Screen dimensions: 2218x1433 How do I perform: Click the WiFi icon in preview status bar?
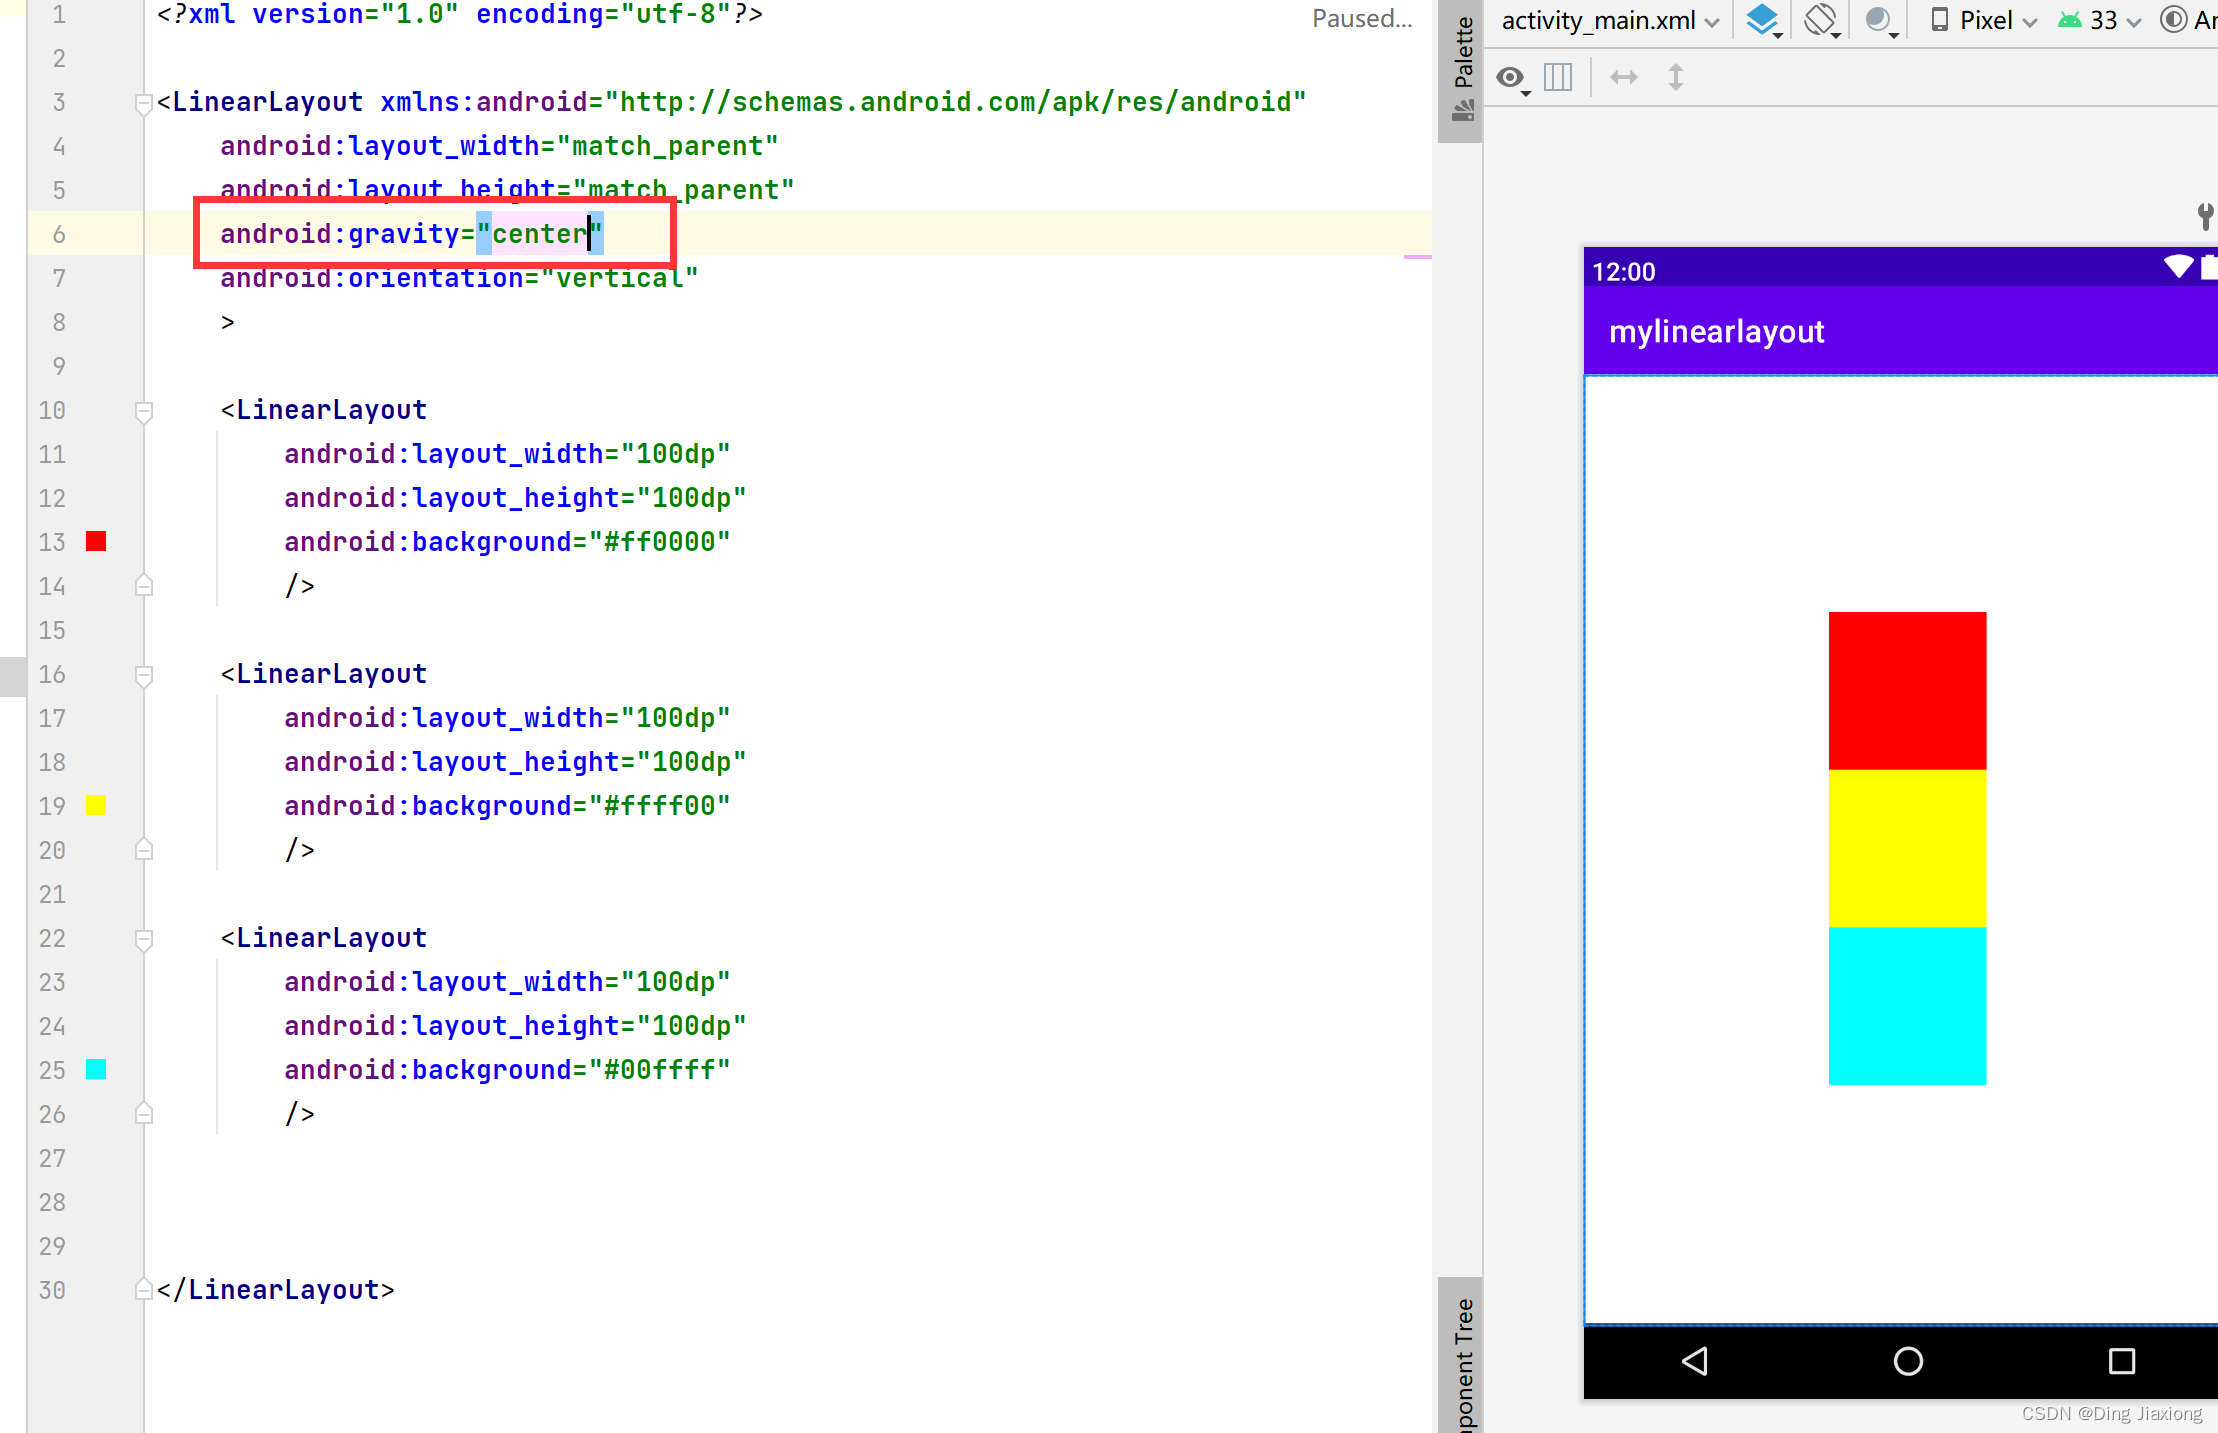click(2178, 267)
